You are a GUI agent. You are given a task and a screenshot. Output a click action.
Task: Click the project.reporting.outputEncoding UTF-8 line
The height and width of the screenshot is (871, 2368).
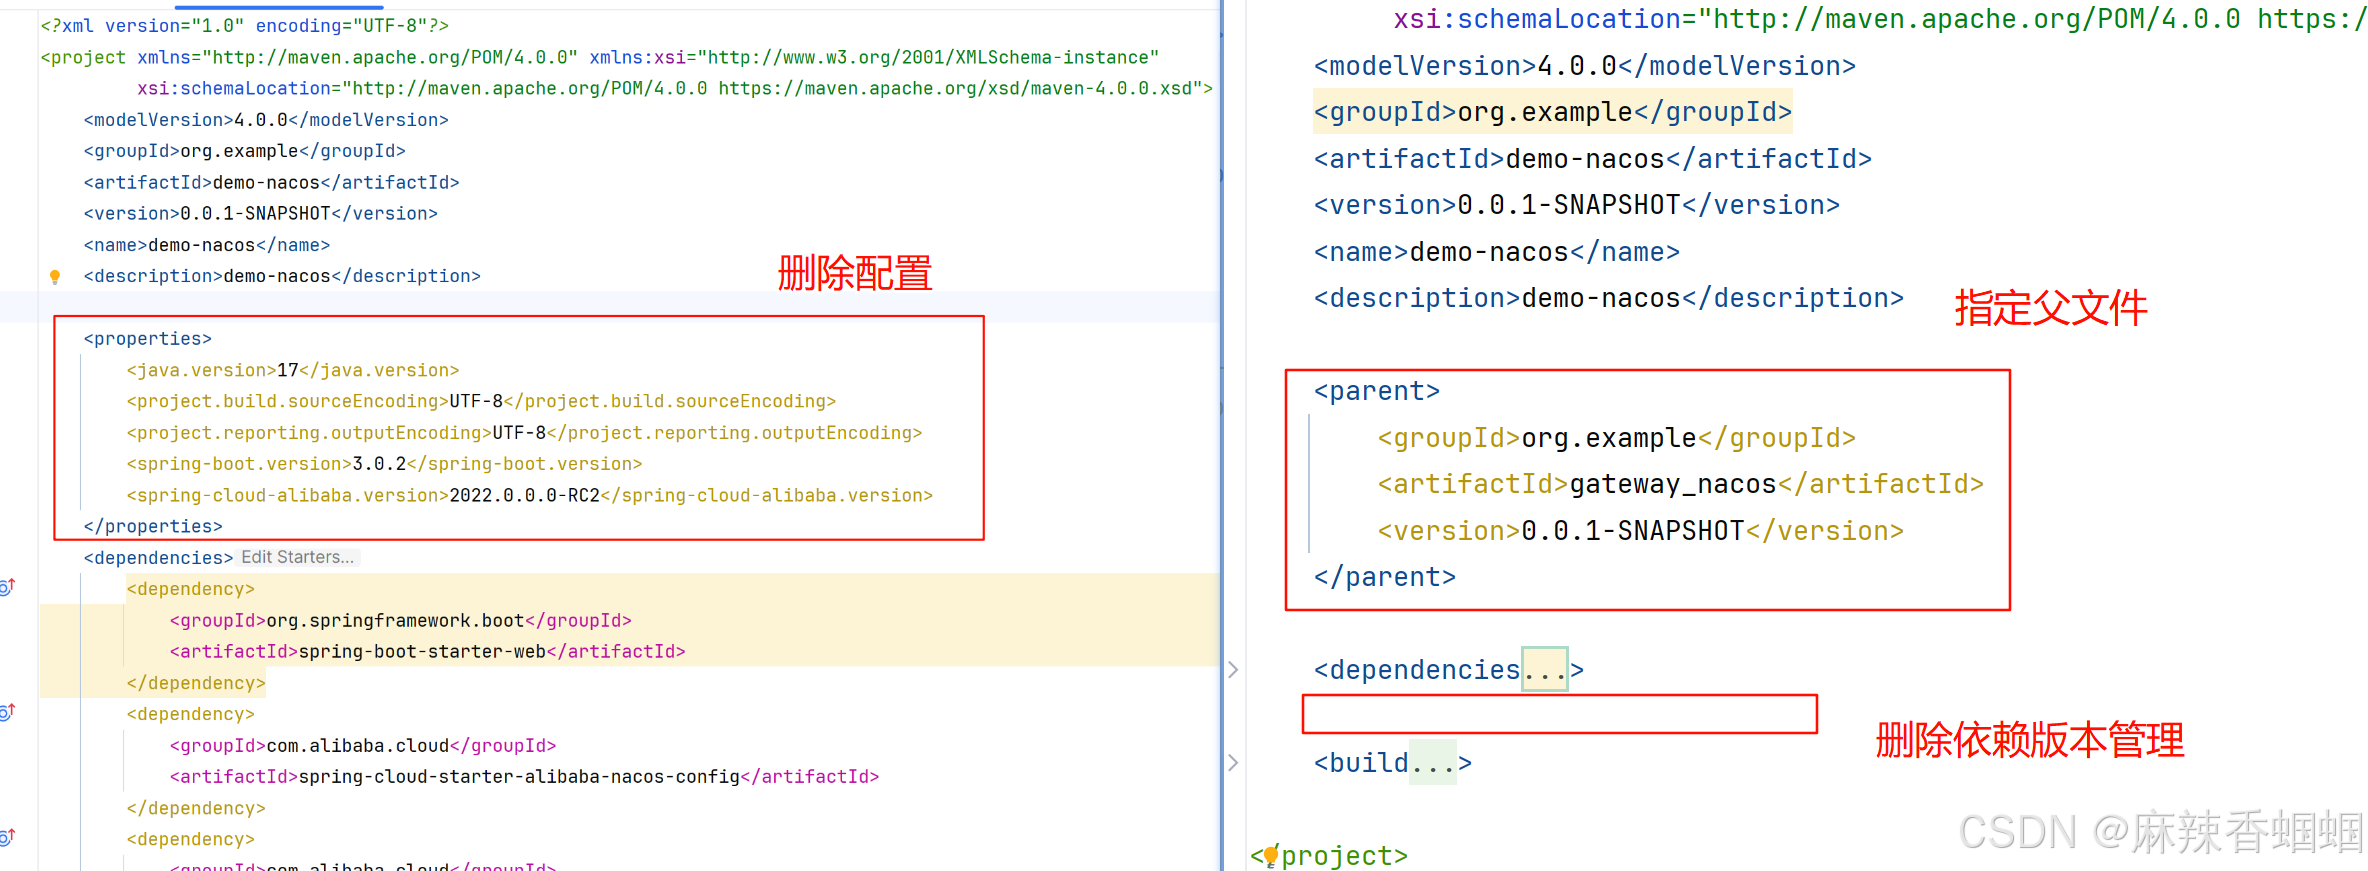click(x=524, y=433)
